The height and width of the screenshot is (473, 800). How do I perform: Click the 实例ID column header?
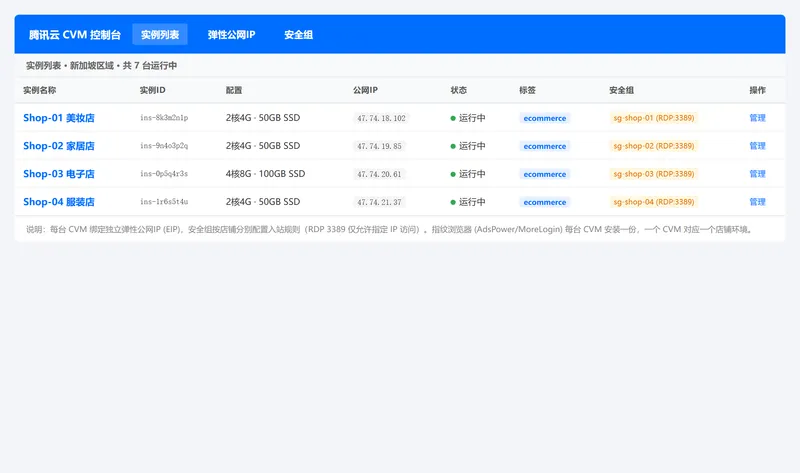(x=153, y=90)
